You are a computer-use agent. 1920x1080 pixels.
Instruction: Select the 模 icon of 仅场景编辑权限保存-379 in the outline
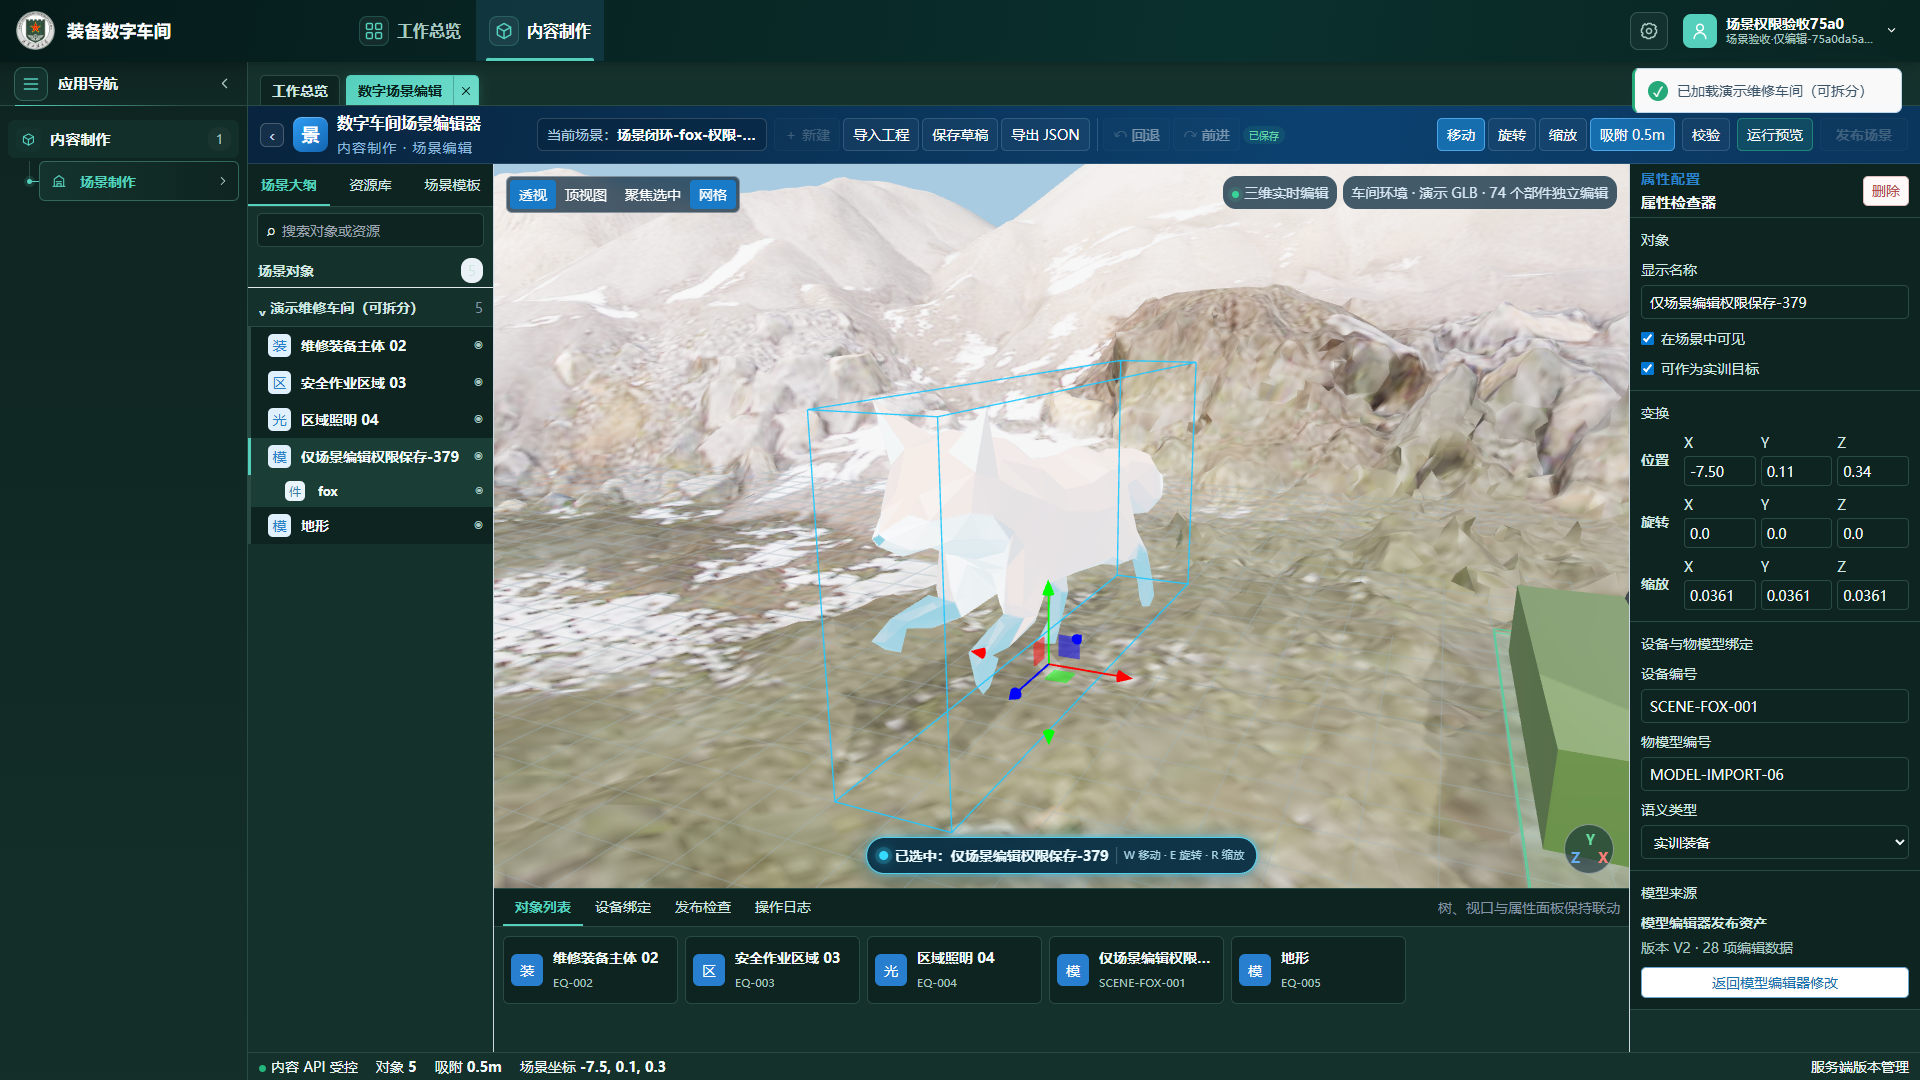coord(280,457)
